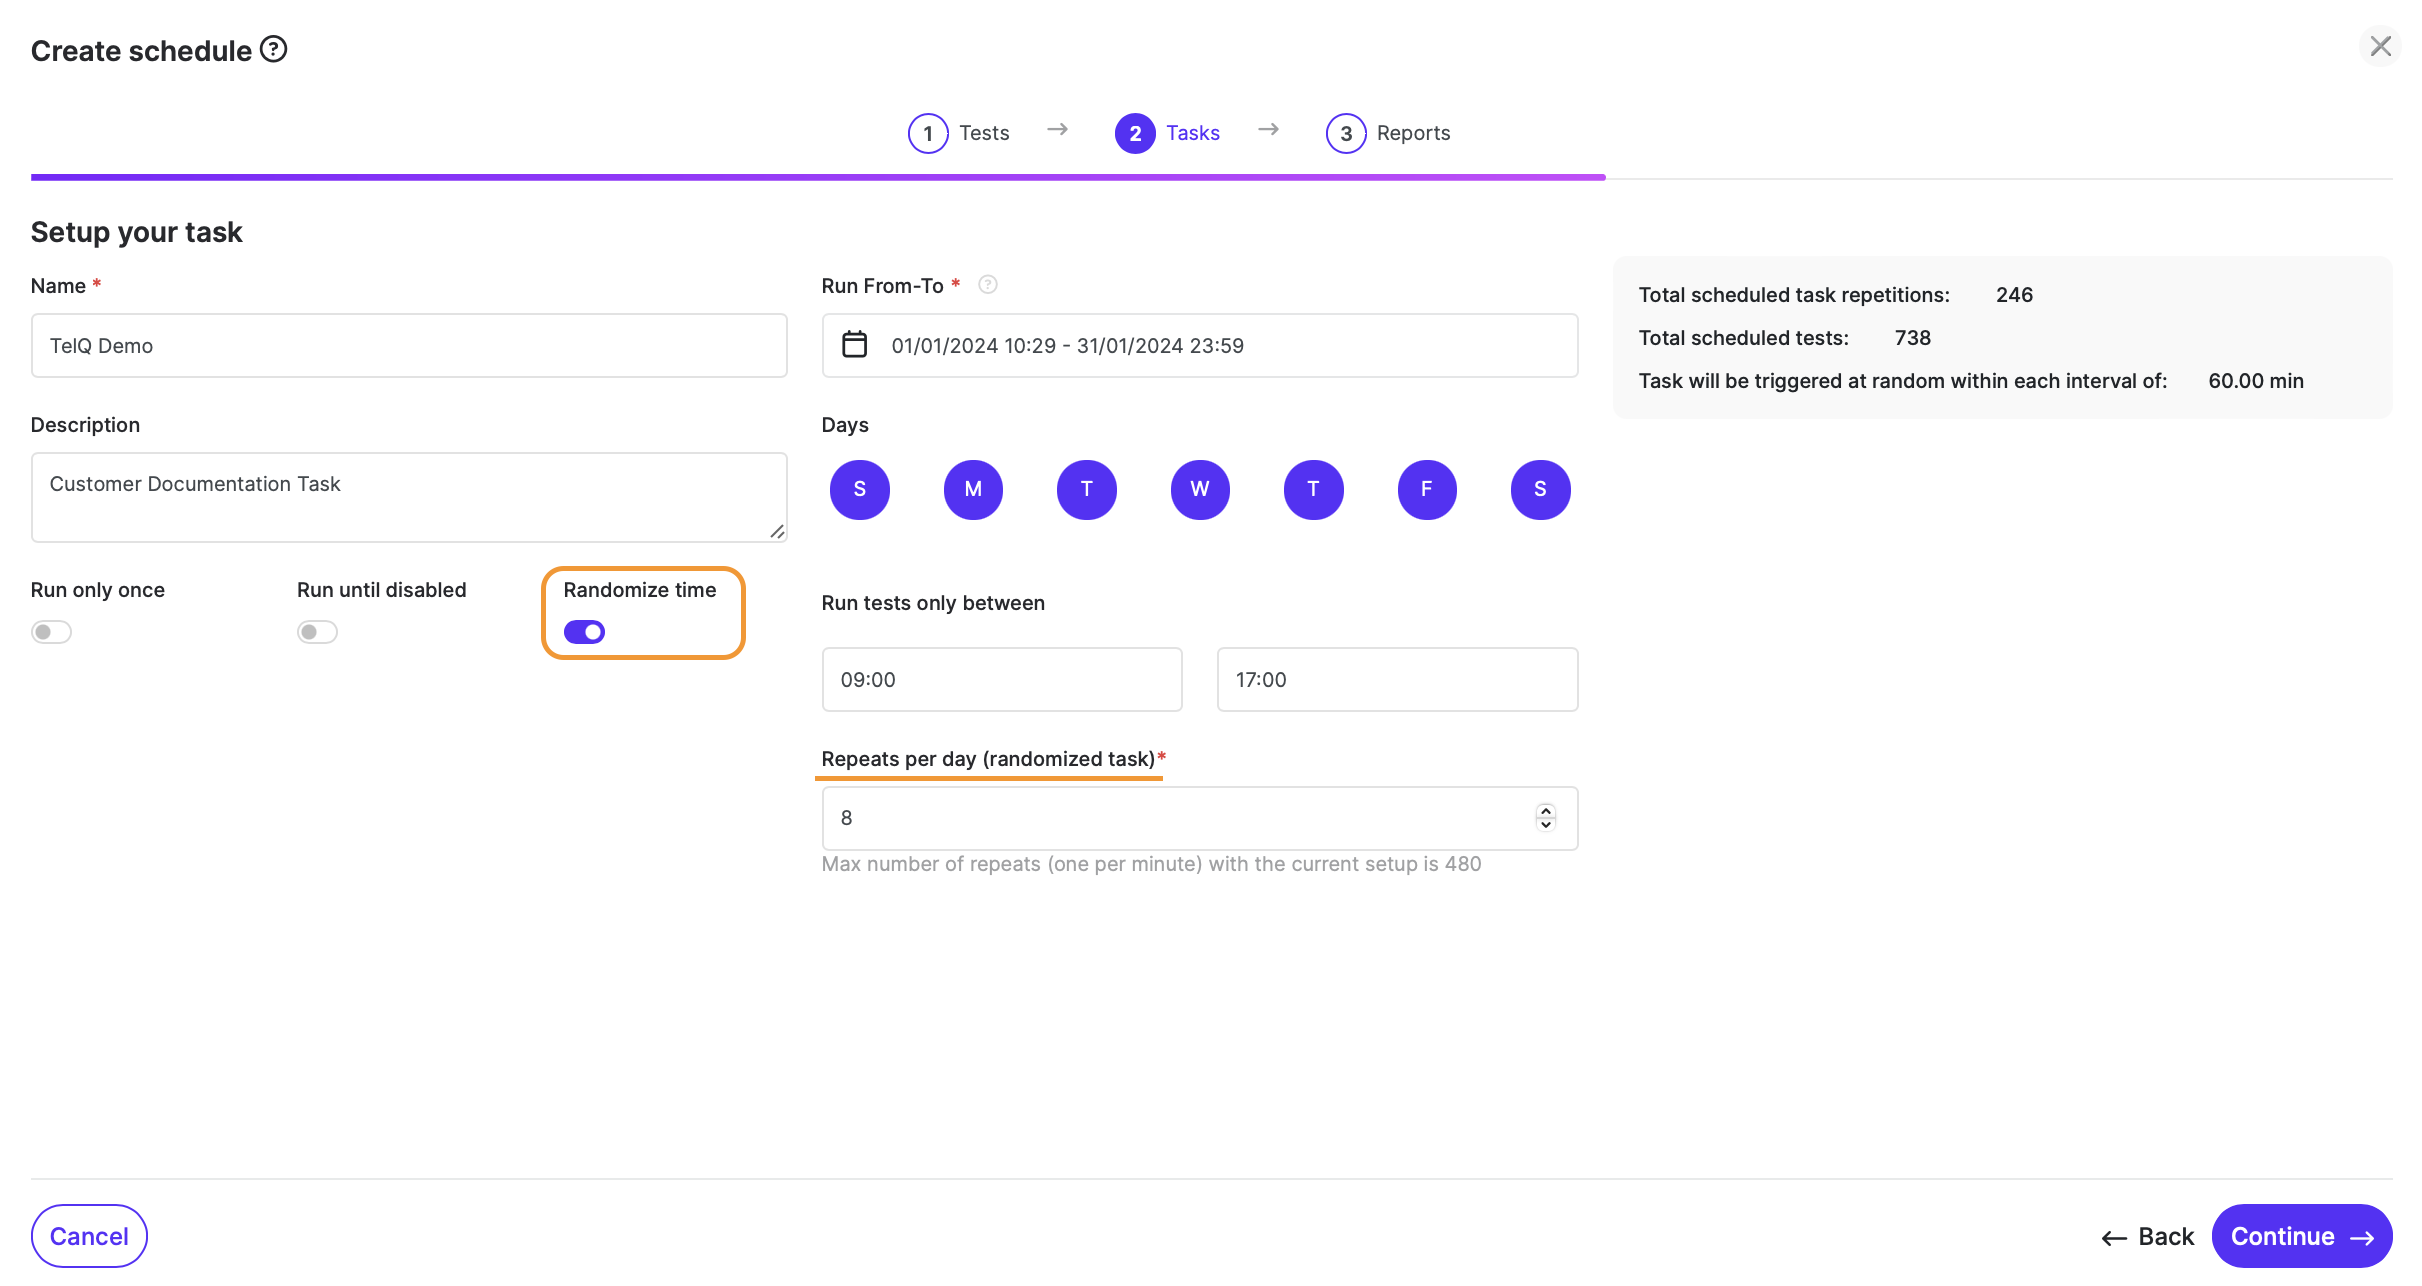The width and height of the screenshot is (2422, 1286).
Task: Switch to the Reports step label
Action: [x=1412, y=133]
